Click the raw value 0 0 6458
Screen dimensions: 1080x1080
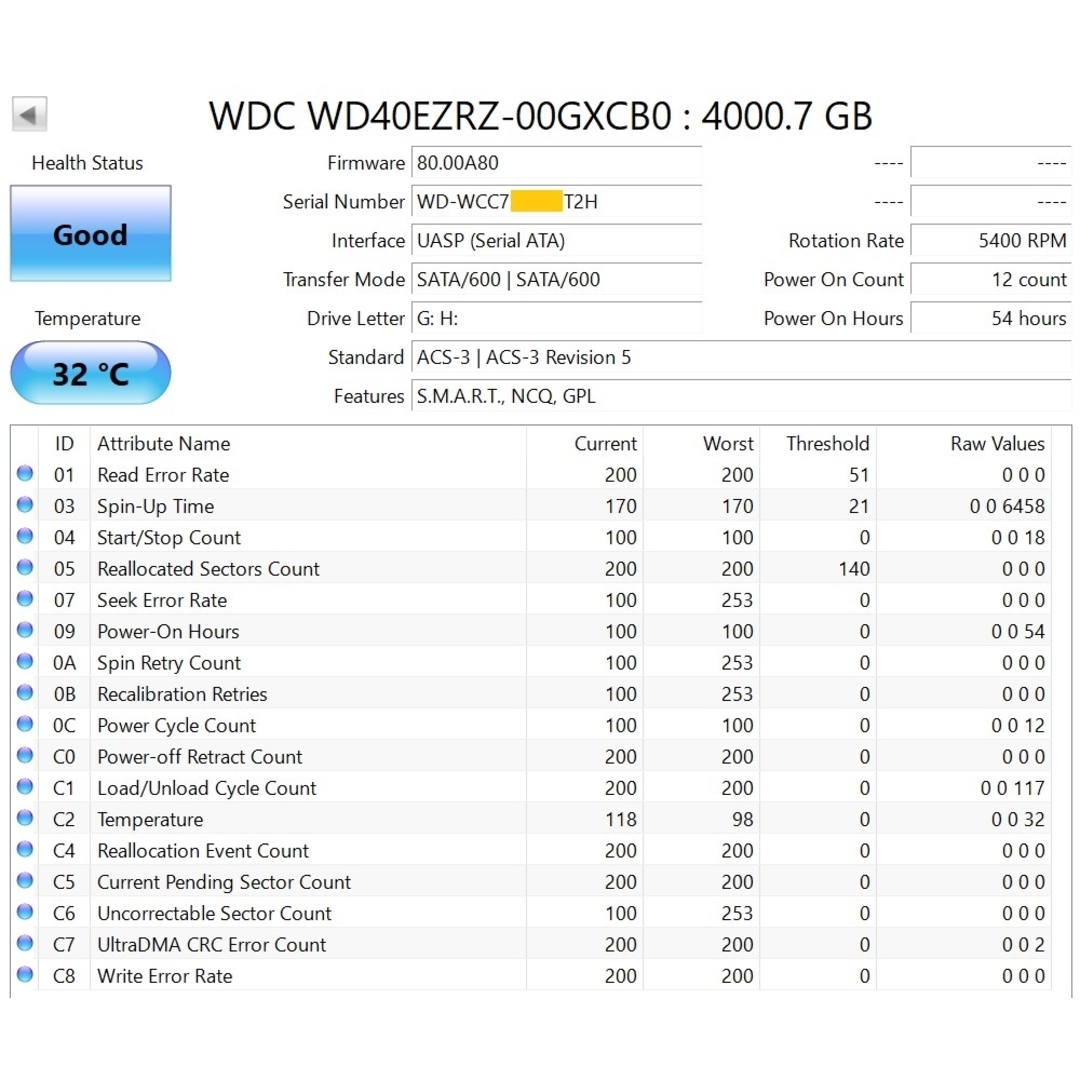(x=1007, y=506)
